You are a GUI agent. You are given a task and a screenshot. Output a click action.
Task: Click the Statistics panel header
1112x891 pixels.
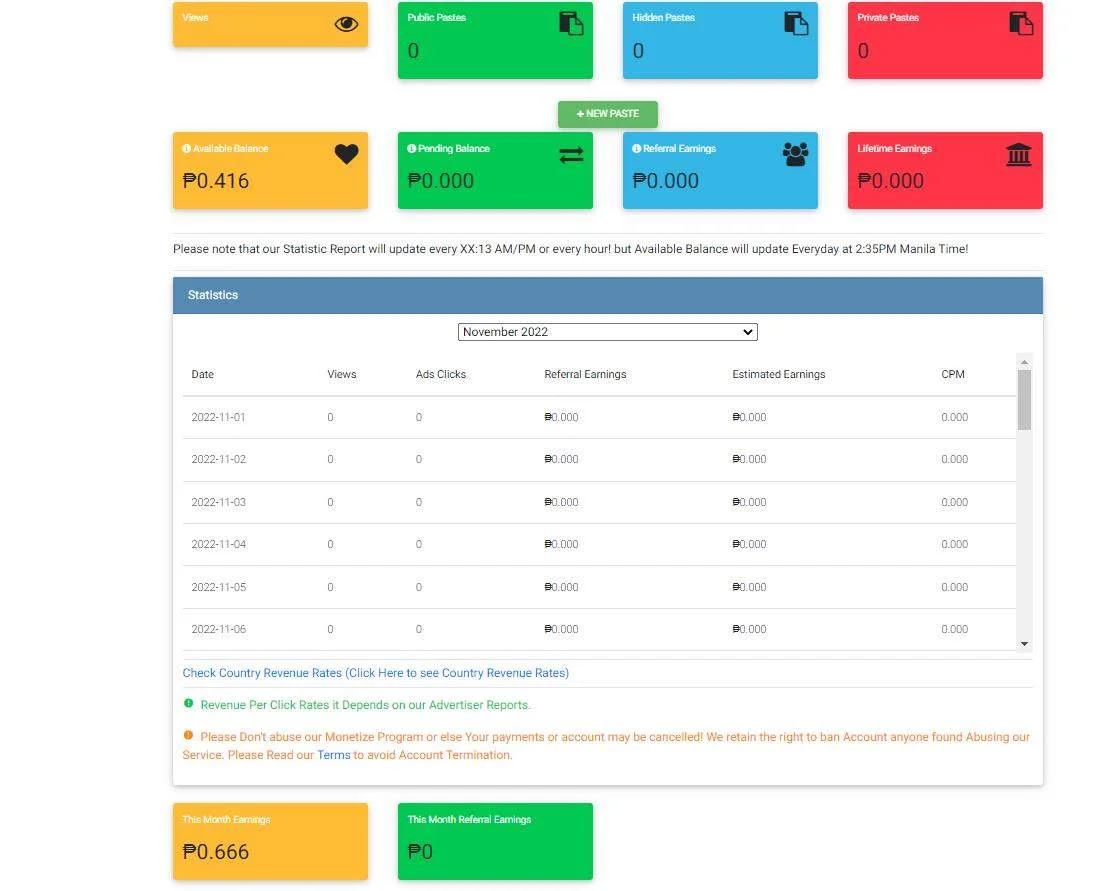coord(608,295)
